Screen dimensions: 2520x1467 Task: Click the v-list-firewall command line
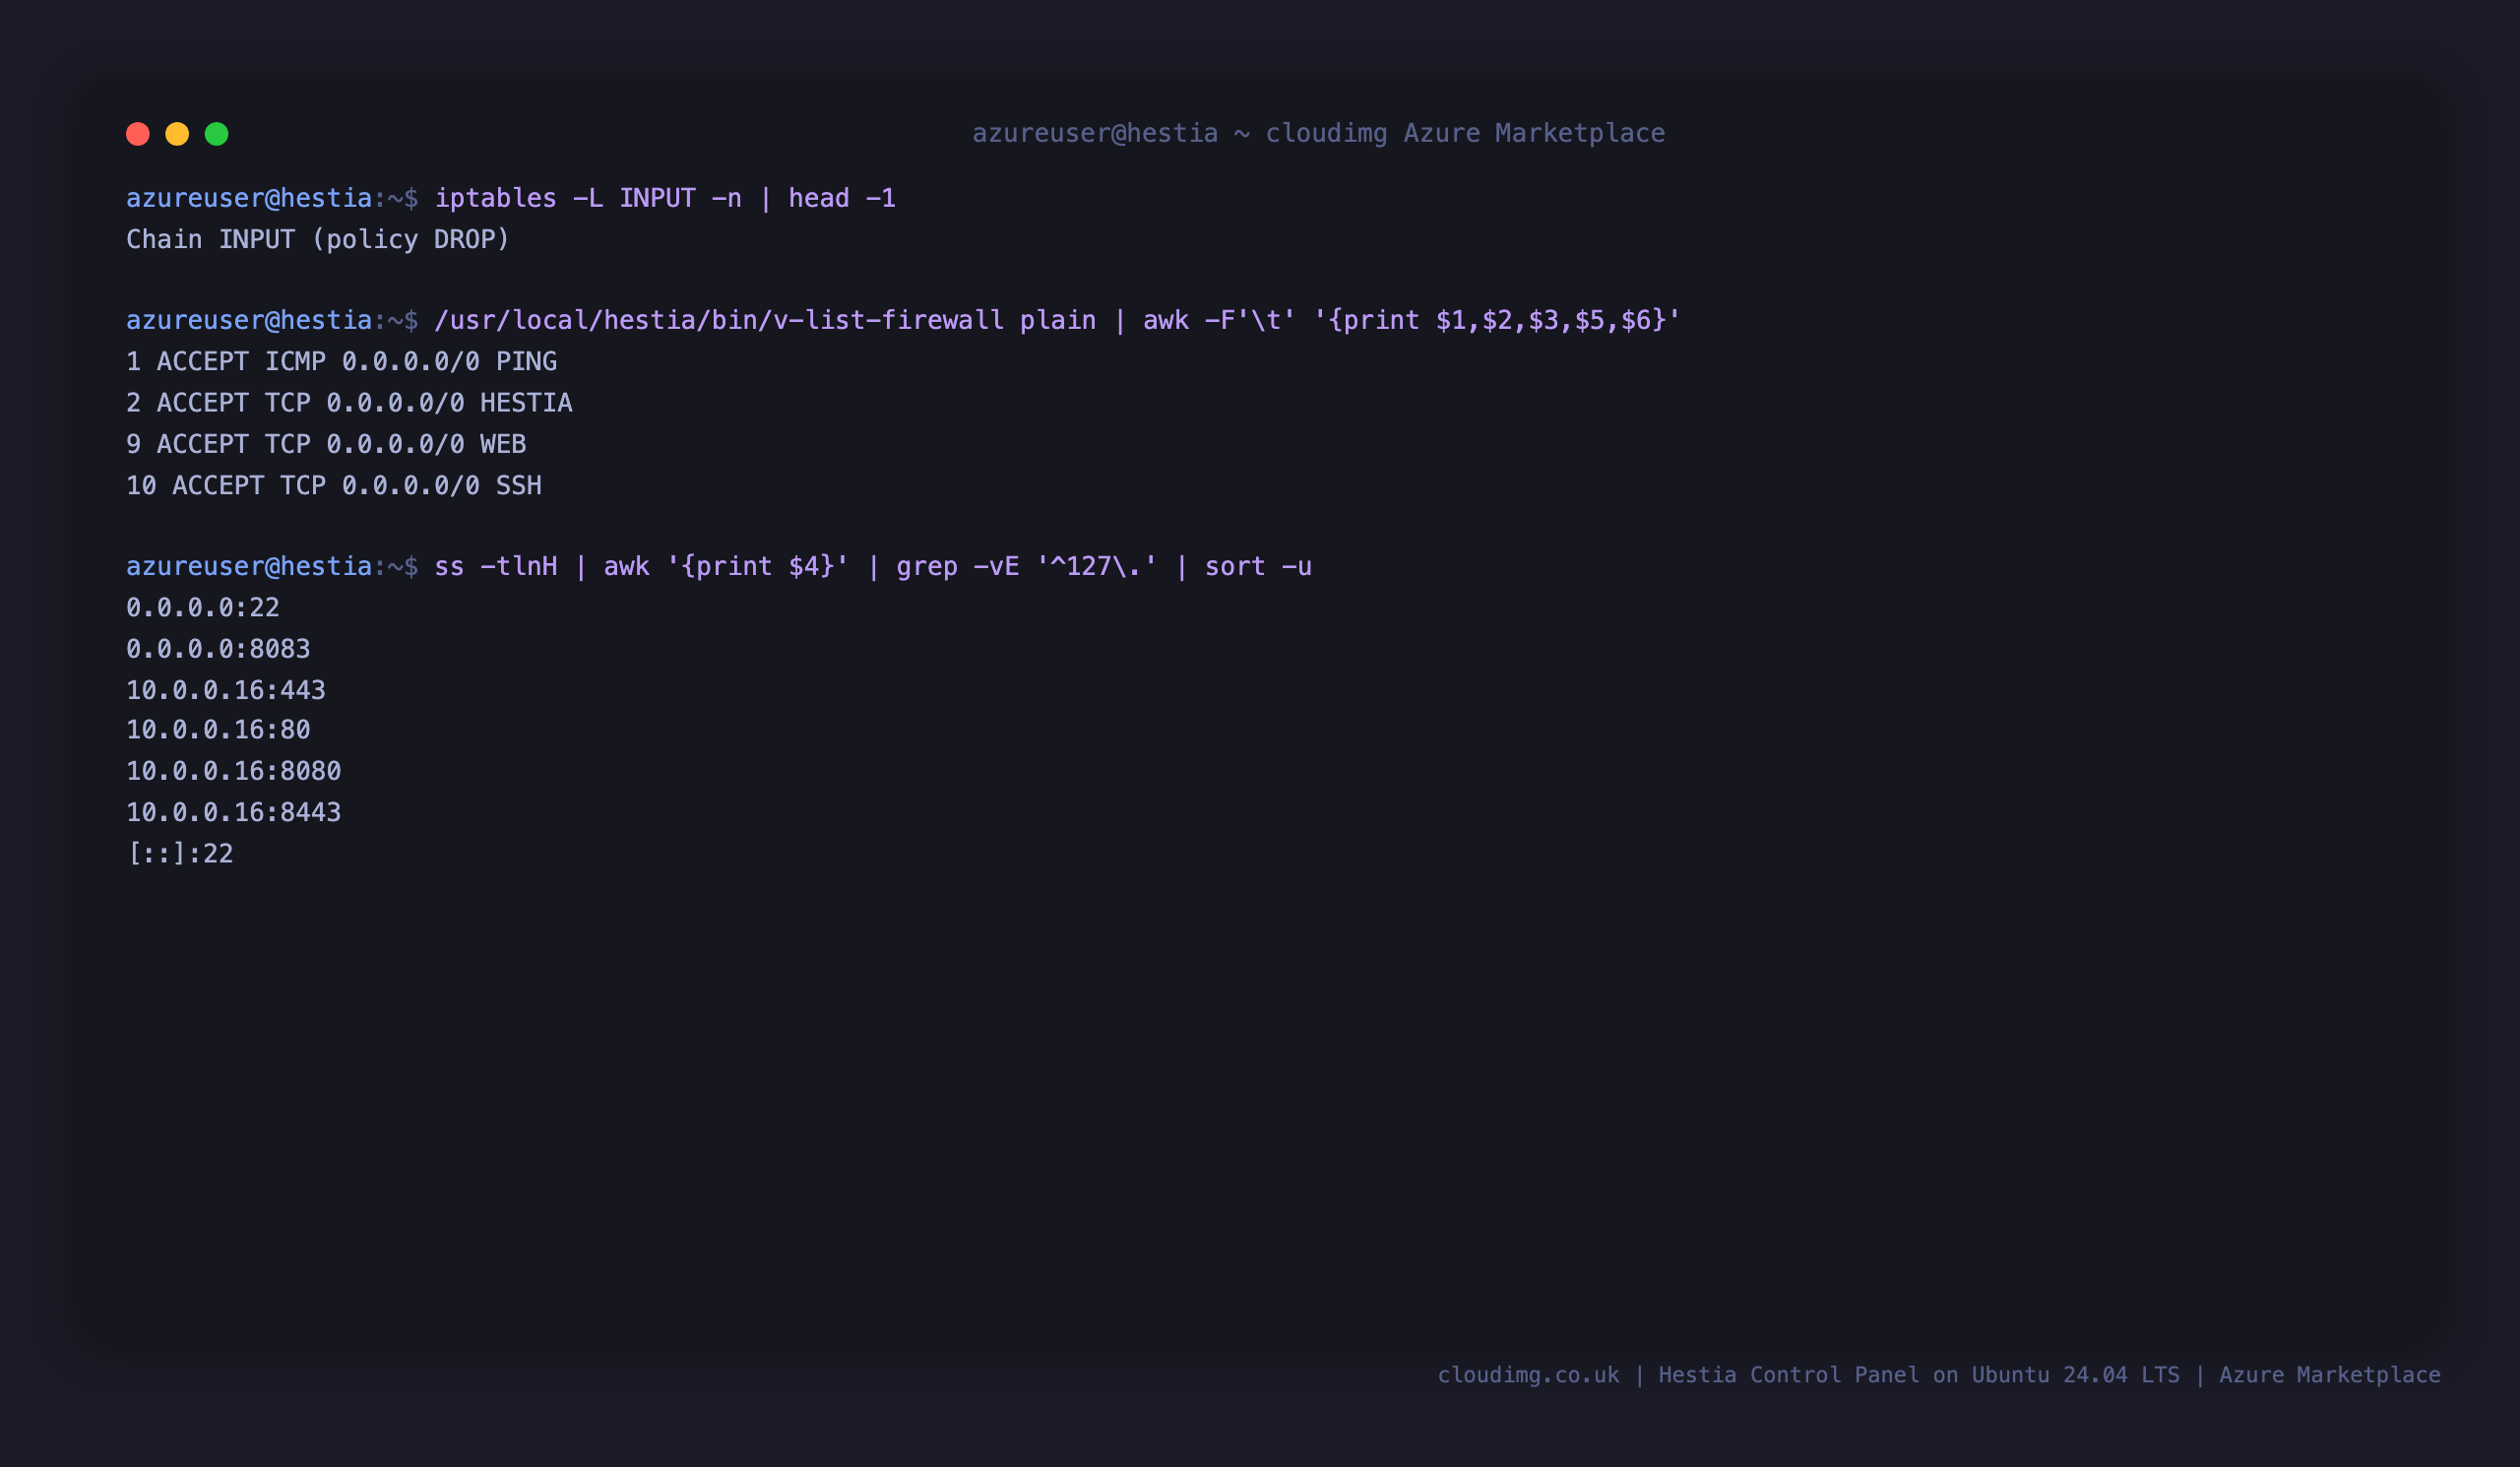point(903,320)
